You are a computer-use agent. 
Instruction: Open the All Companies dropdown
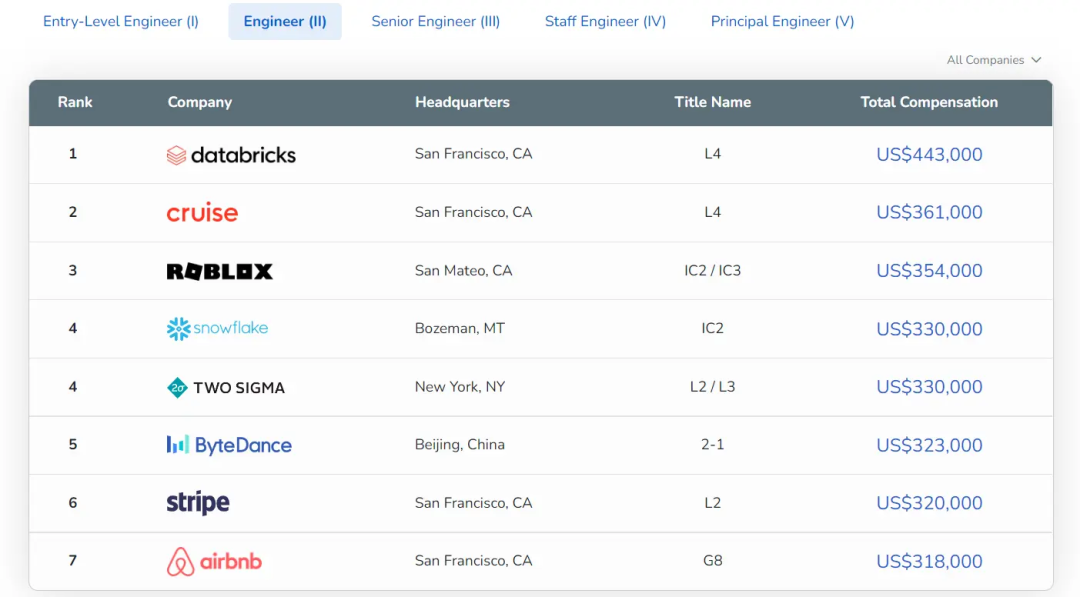pos(994,60)
